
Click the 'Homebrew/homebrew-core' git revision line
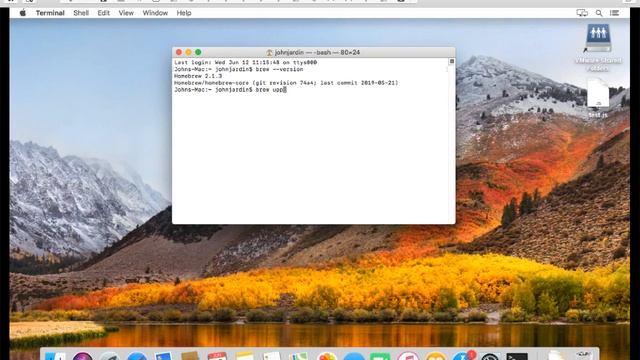[x=286, y=83]
